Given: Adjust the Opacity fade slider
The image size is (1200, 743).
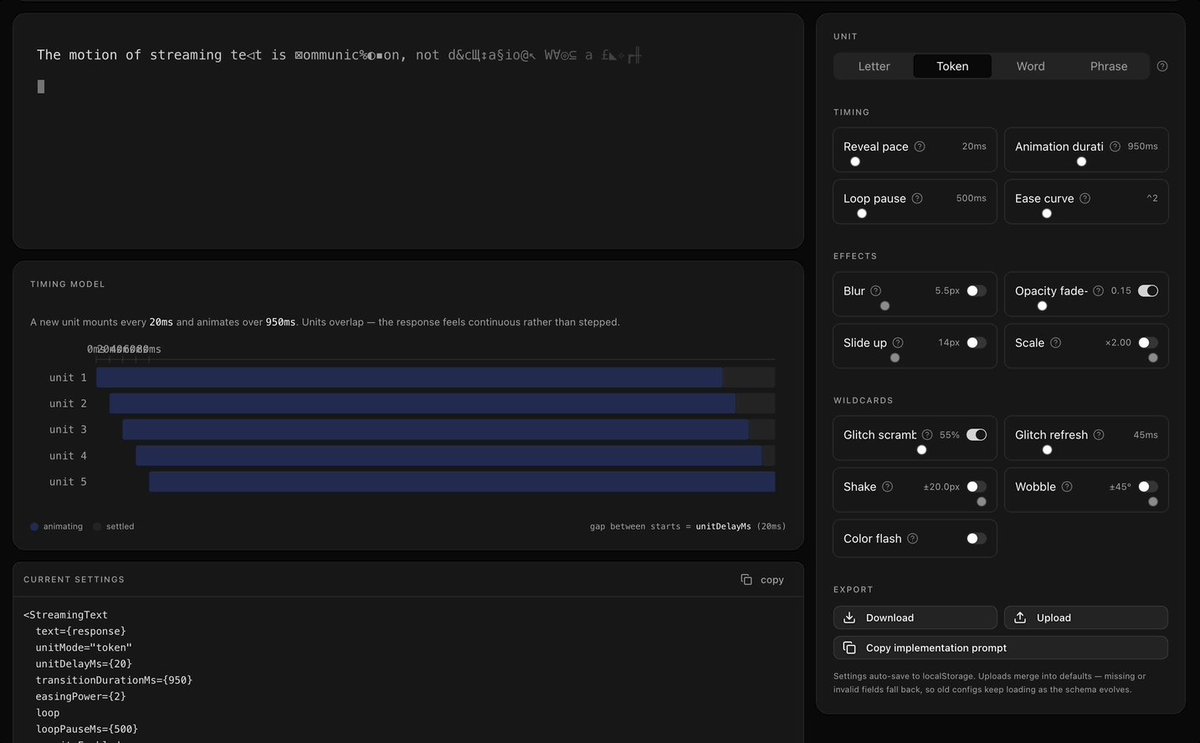Looking at the screenshot, I should tap(1042, 306).
